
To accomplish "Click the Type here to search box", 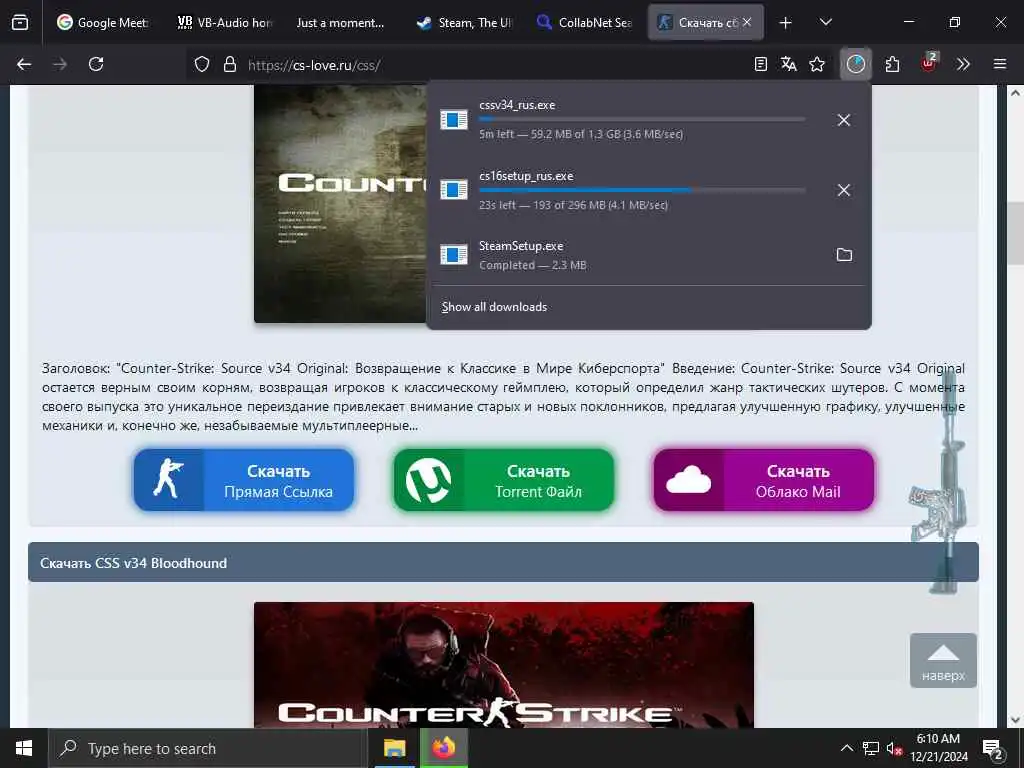I will pos(208,748).
